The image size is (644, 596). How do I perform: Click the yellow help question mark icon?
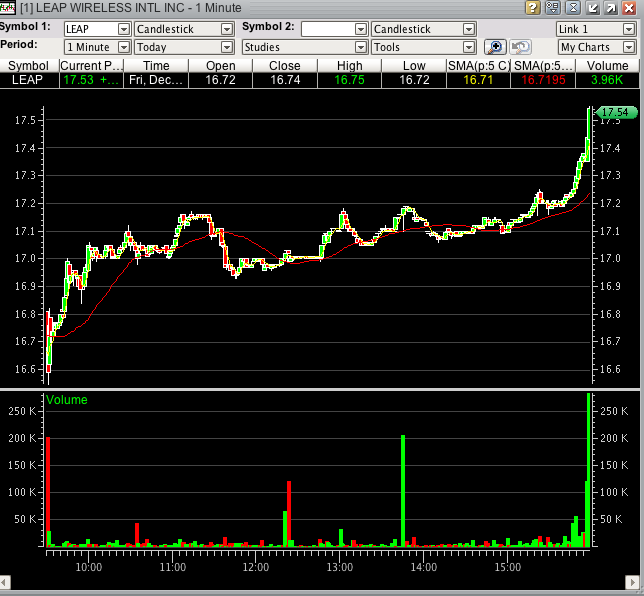532,8
